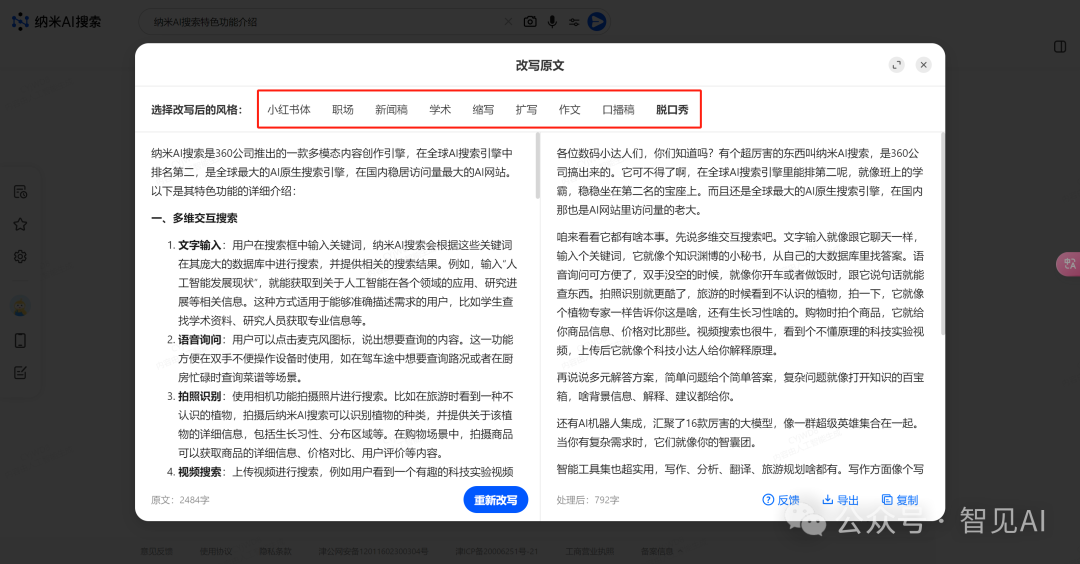Click the translate floating icon

pyautogui.click(x=1068, y=264)
